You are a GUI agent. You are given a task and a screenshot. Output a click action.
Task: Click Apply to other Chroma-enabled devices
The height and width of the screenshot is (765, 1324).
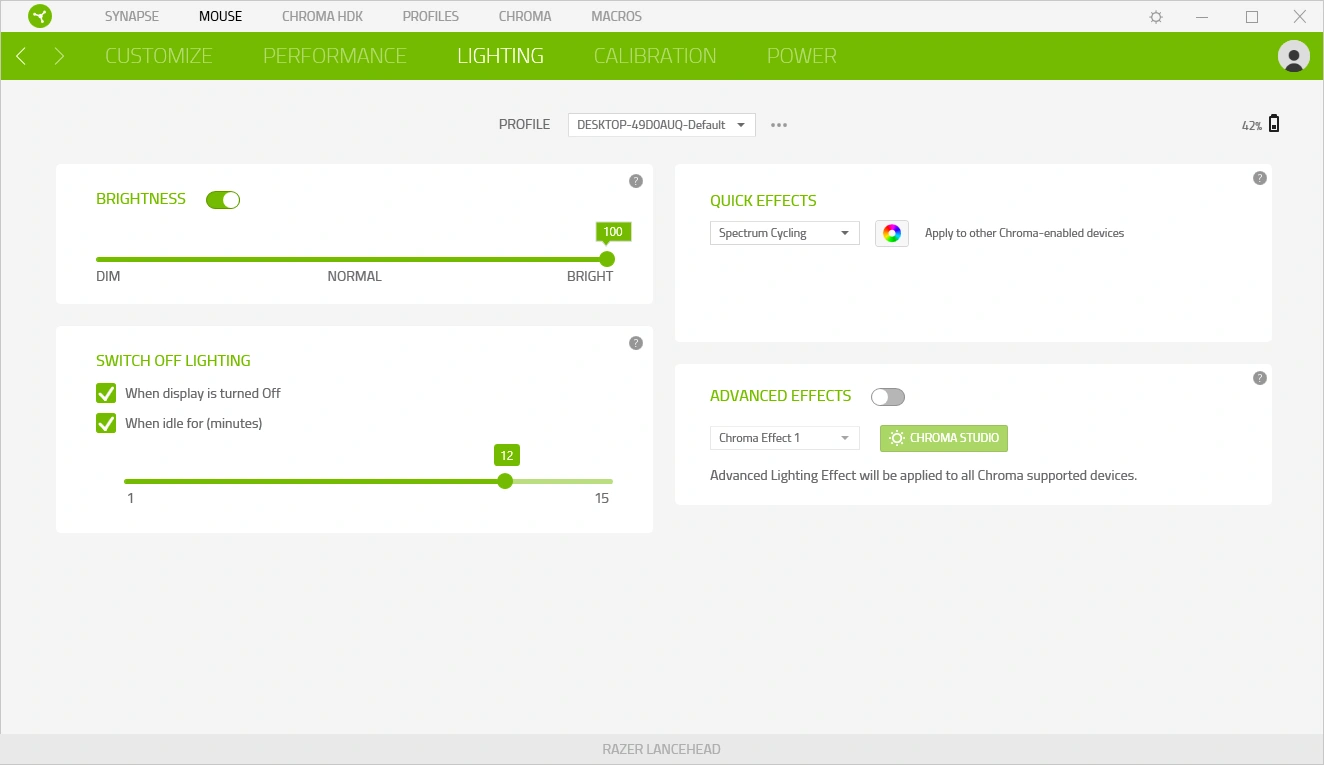pyautogui.click(x=1025, y=233)
